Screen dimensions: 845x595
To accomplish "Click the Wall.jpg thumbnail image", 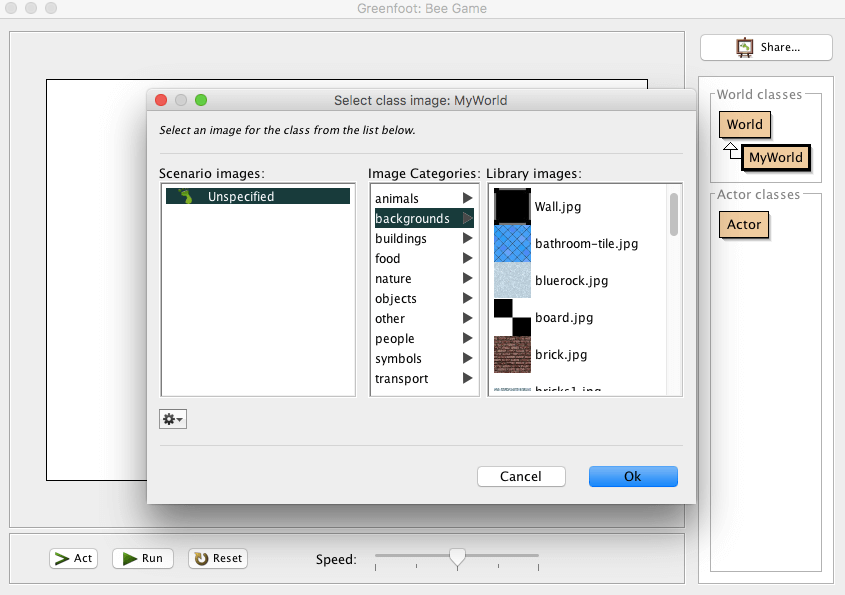I will pyautogui.click(x=512, y=207).
